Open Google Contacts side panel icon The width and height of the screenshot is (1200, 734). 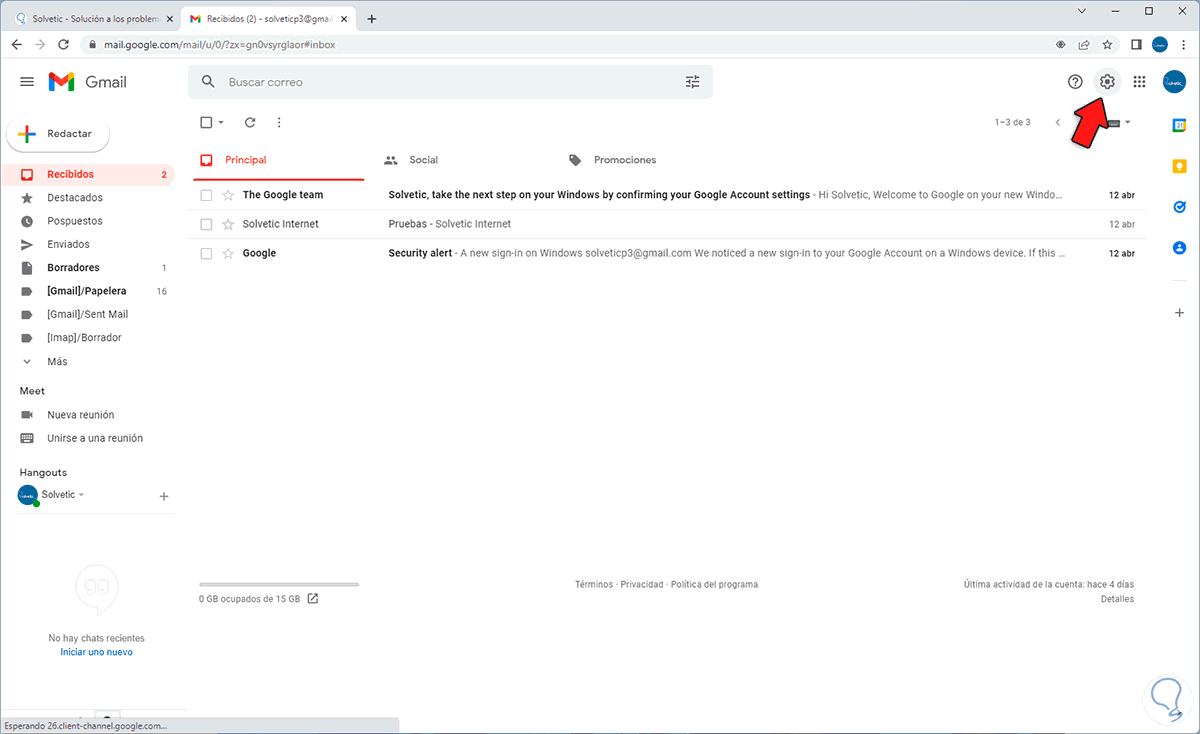1179,247
